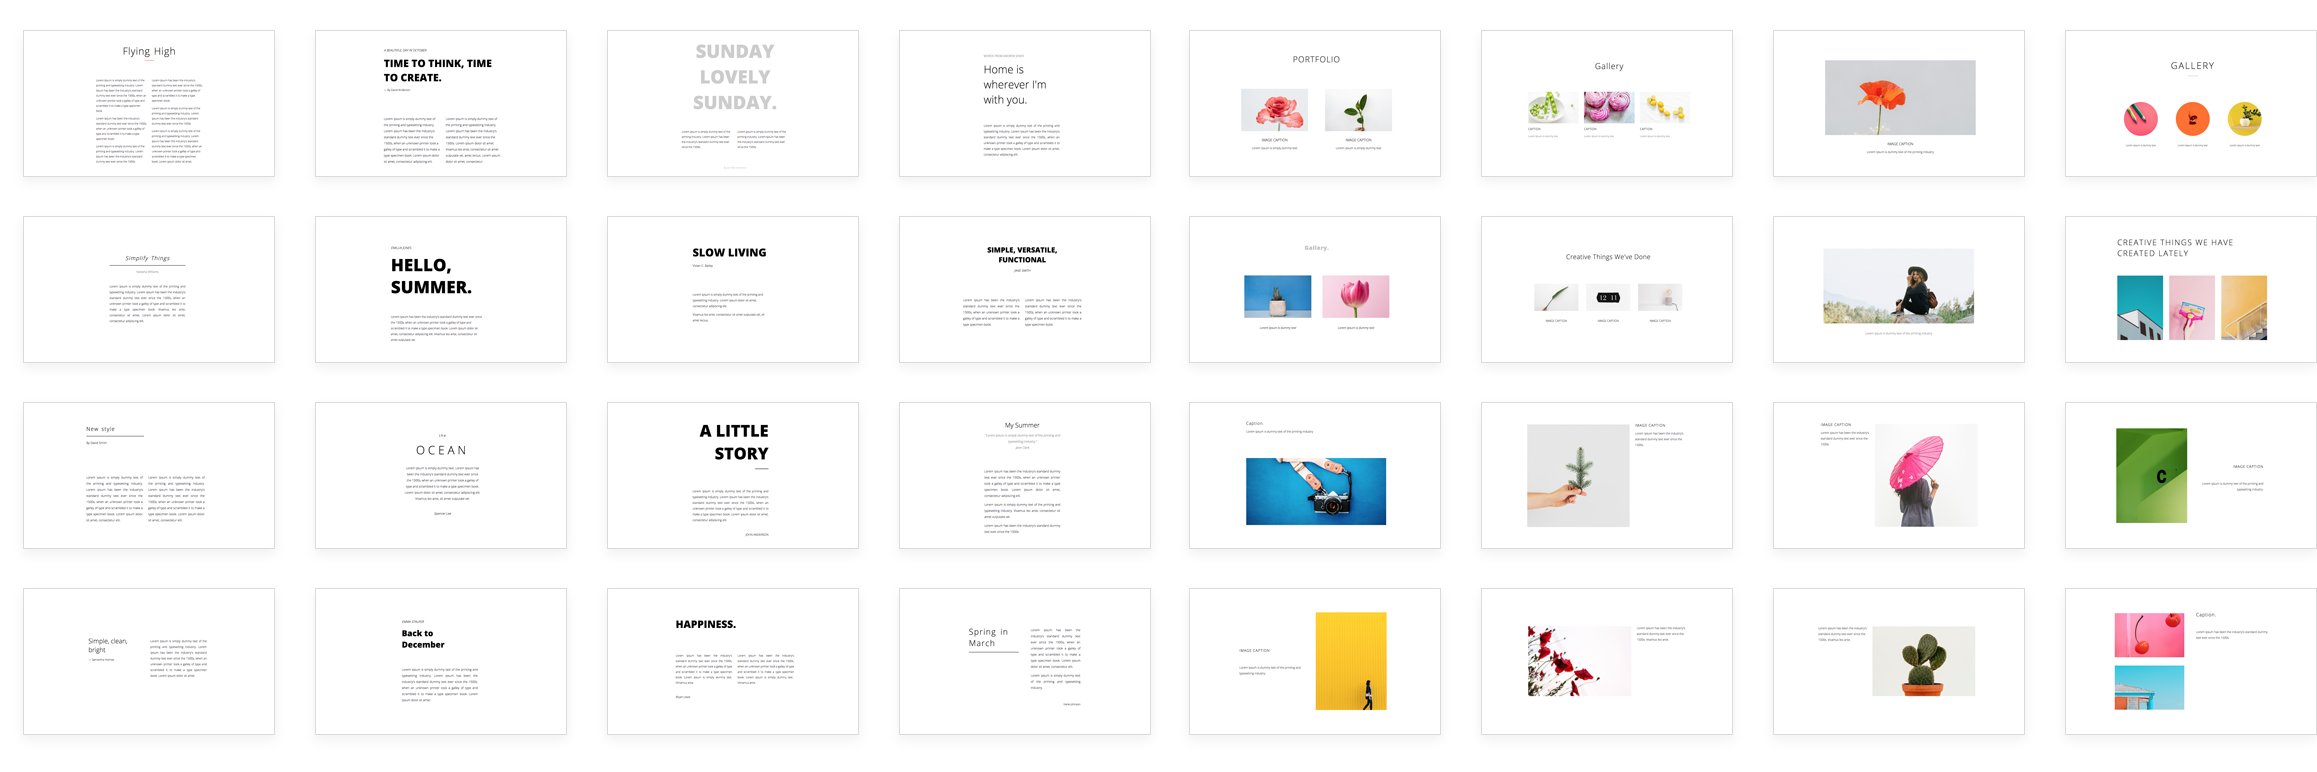The height and width of the screenshot is (772, 2317).
Task: Select the "Simple, clean, bright" template
Action: click(x=149, y=662)
